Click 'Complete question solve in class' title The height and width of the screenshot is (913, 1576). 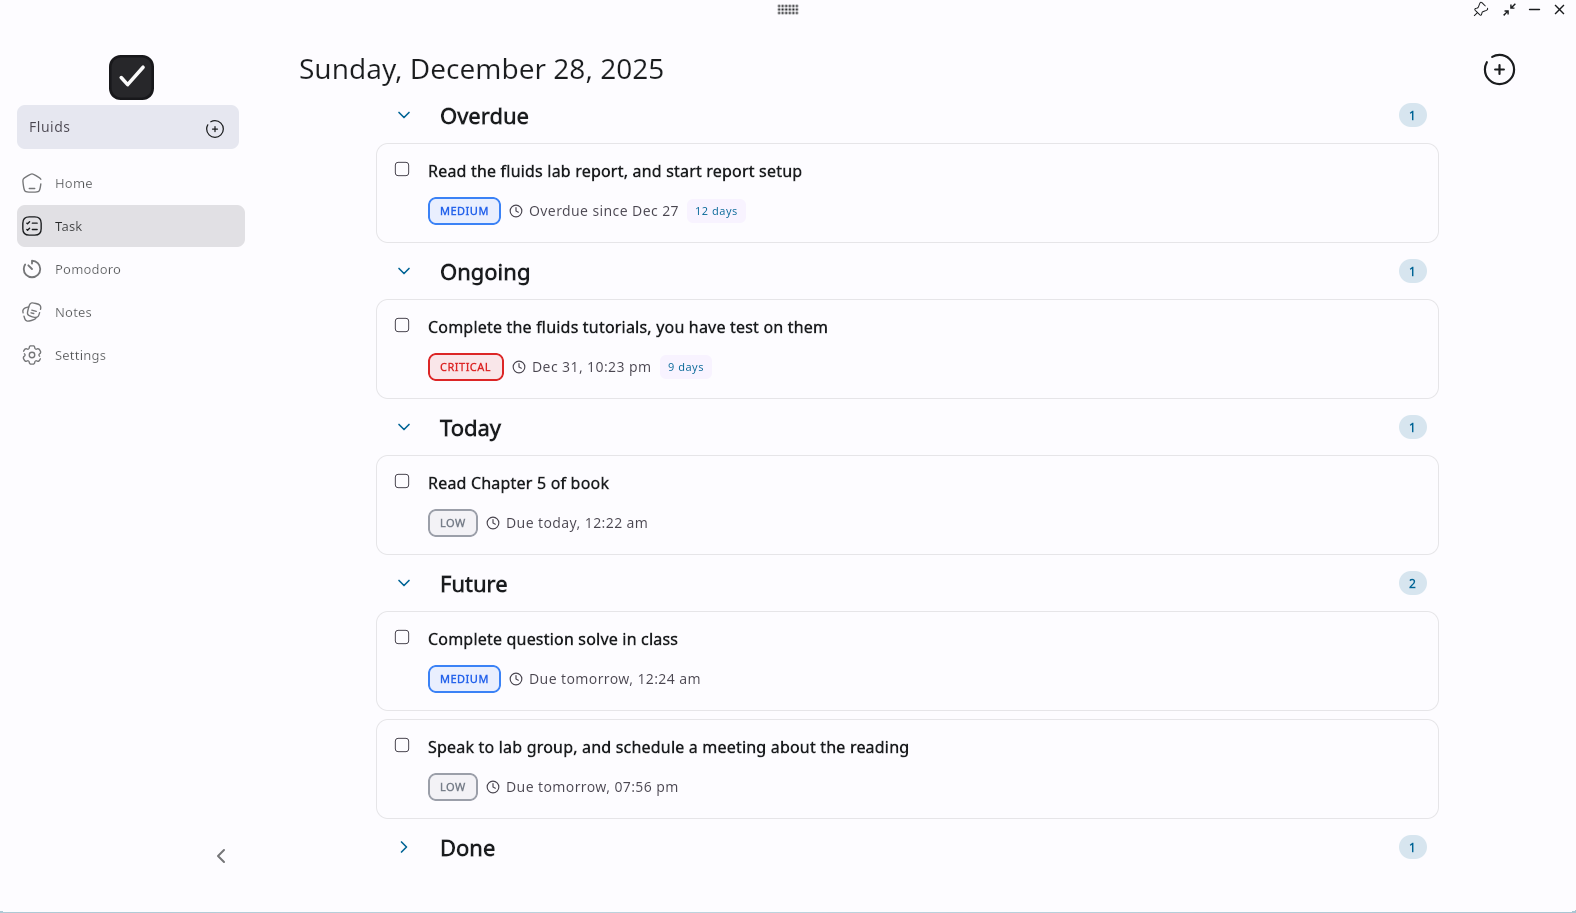[x=553, y=639]
